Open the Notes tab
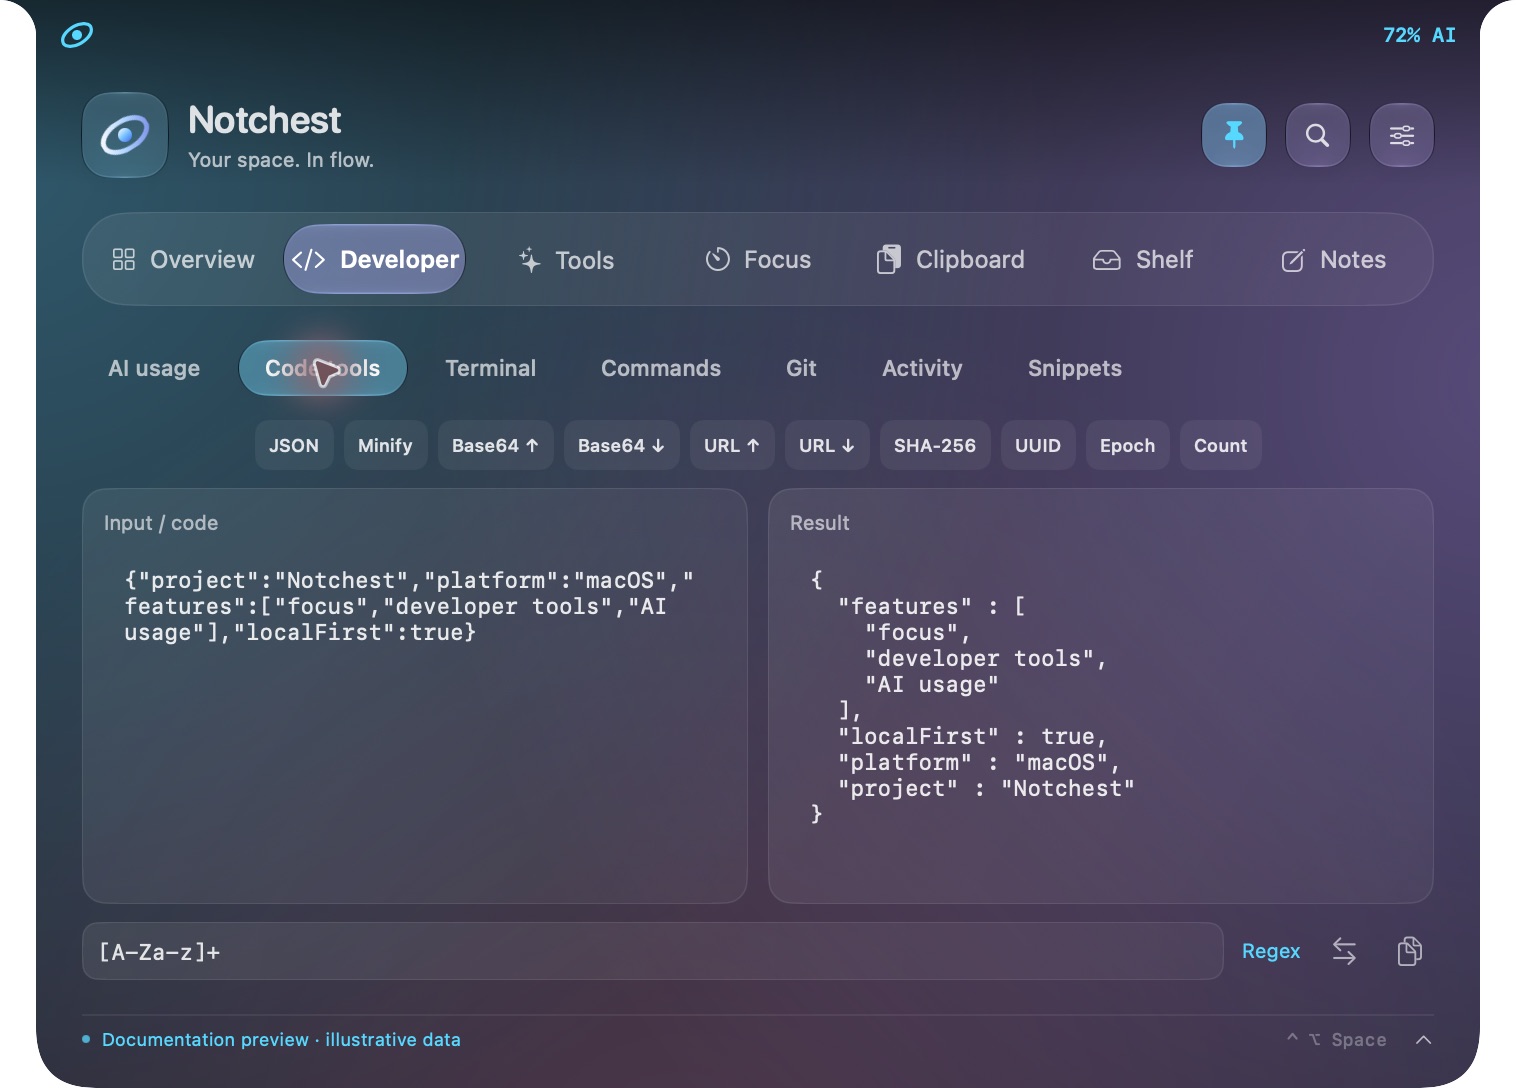1516x1088 pixels. (x=1333, y=260)
